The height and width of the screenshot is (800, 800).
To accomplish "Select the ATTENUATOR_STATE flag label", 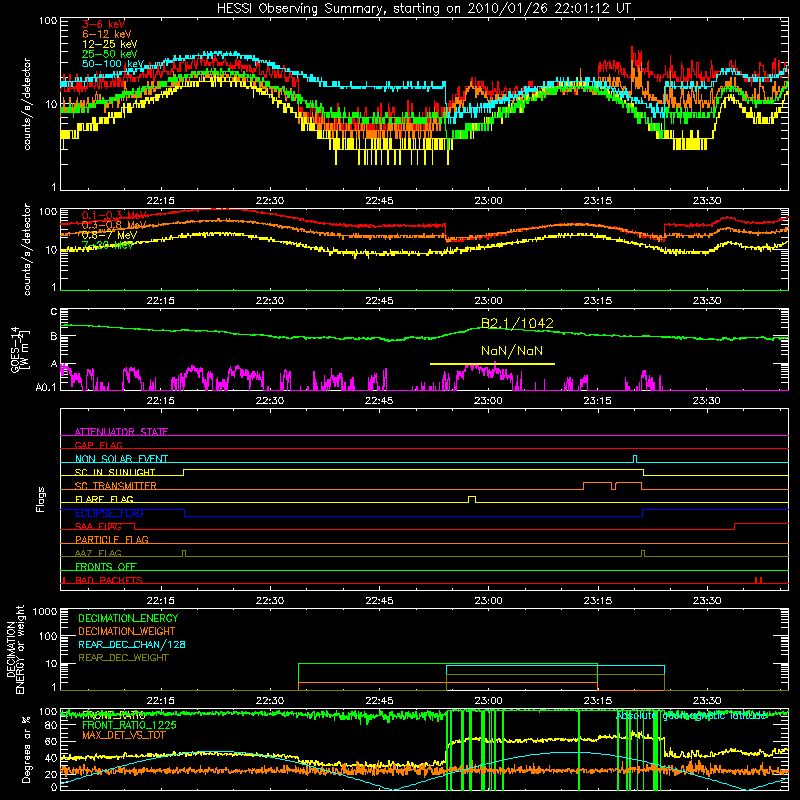I will (121, 432).
